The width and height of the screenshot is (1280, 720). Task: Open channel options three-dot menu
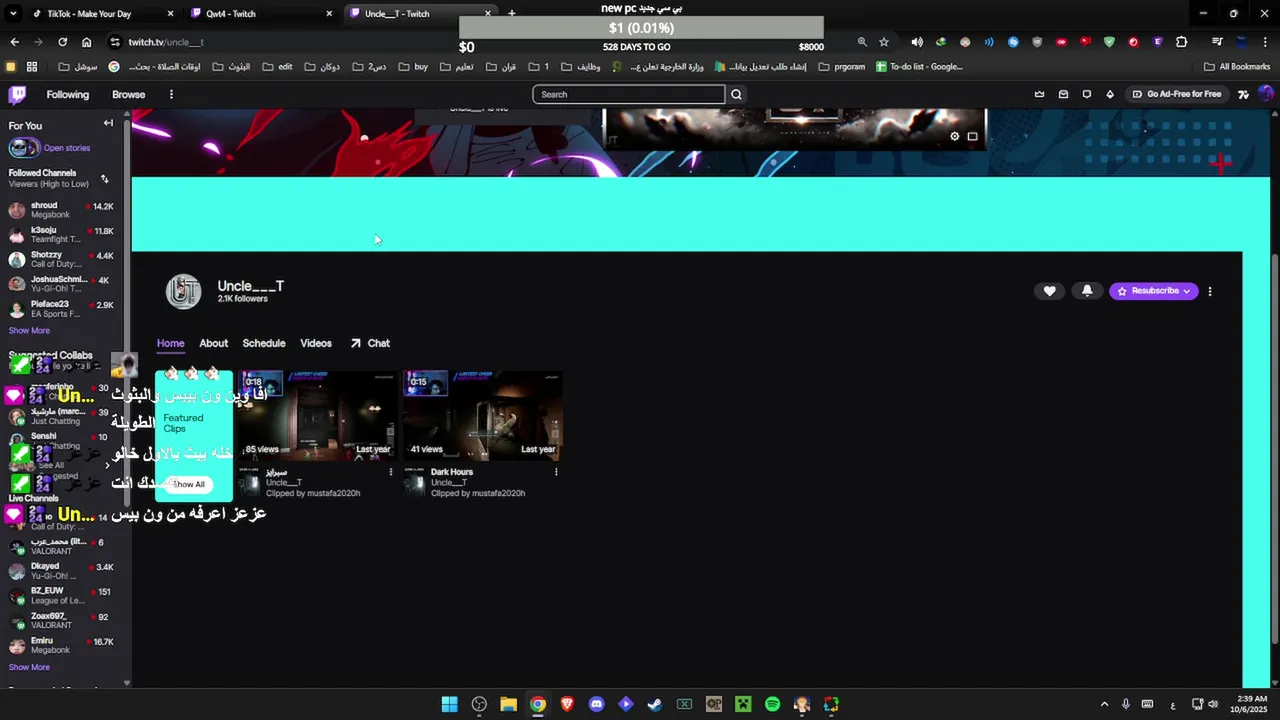pyautogui.click(x=1210, y=291)
